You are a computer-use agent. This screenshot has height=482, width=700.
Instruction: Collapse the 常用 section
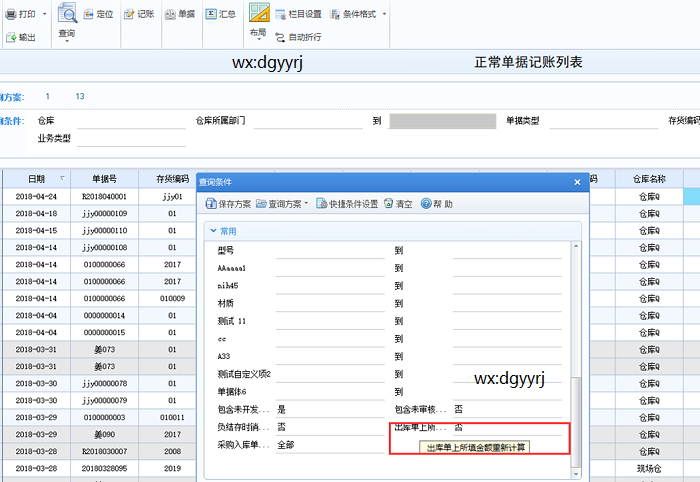(213, 231)
